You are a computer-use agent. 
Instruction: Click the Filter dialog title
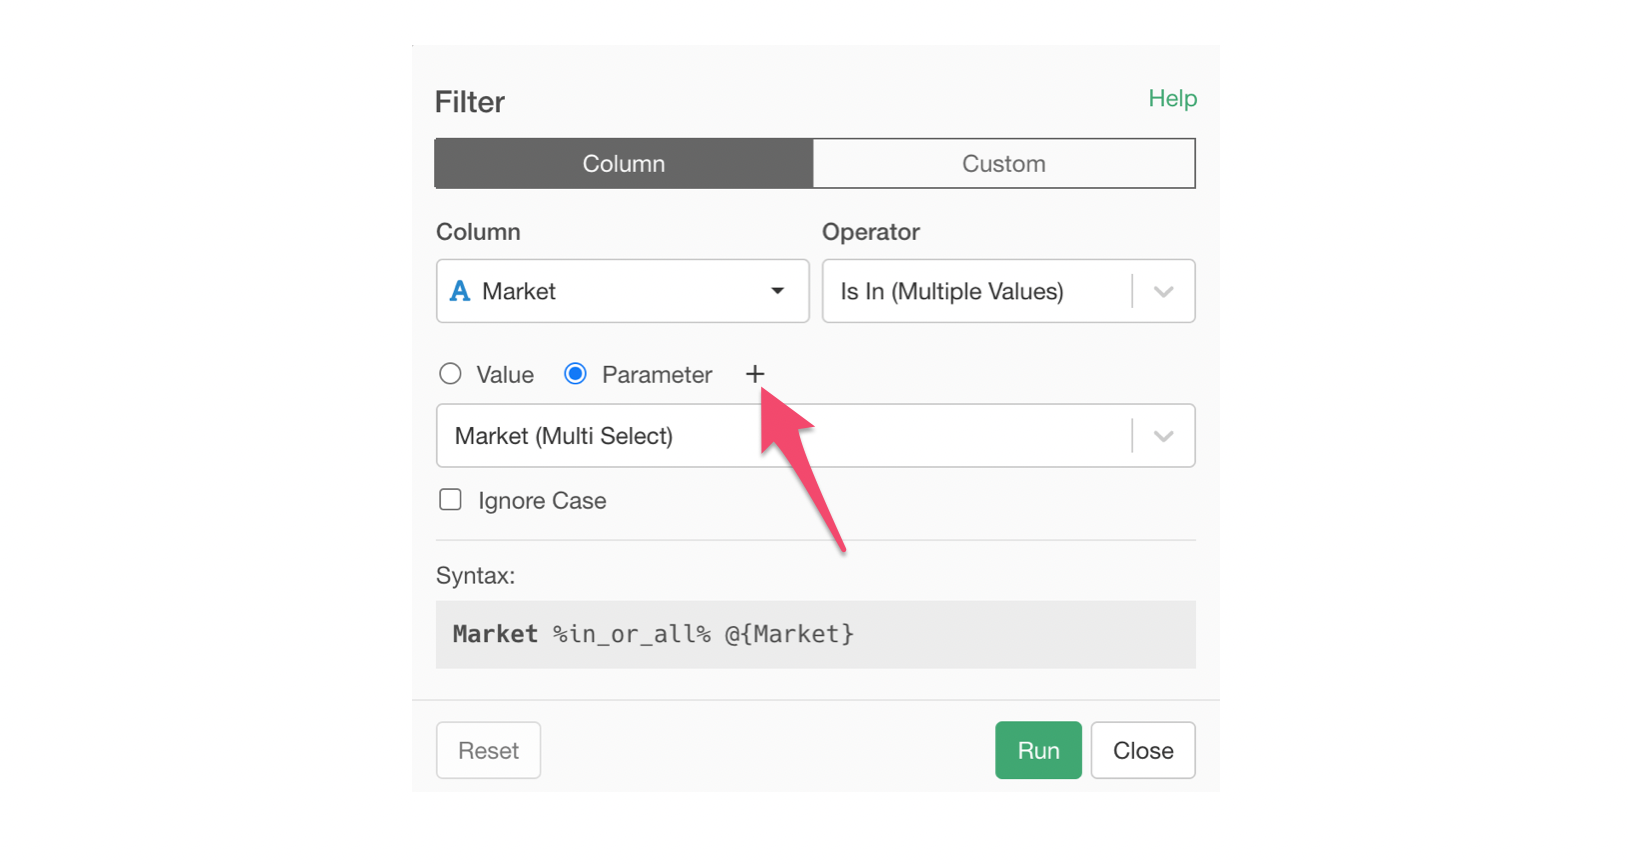(470, 102)
